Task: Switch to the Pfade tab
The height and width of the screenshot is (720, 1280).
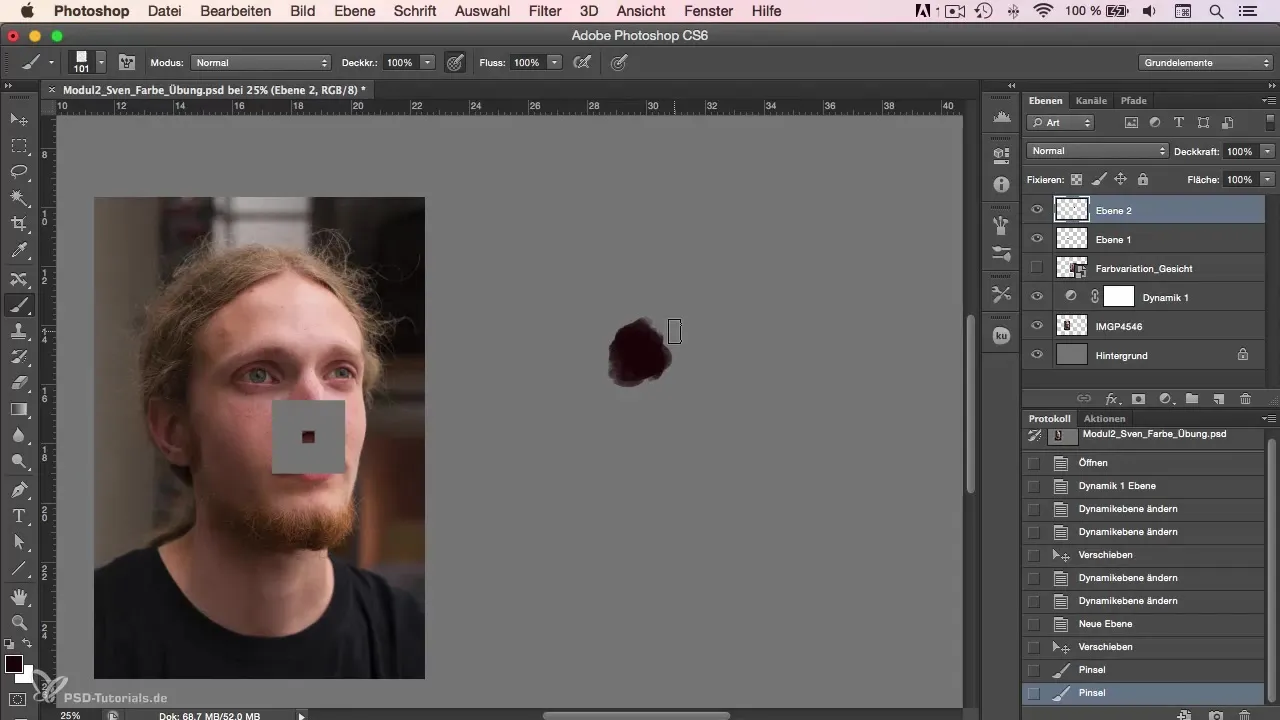Action: 1133,100
